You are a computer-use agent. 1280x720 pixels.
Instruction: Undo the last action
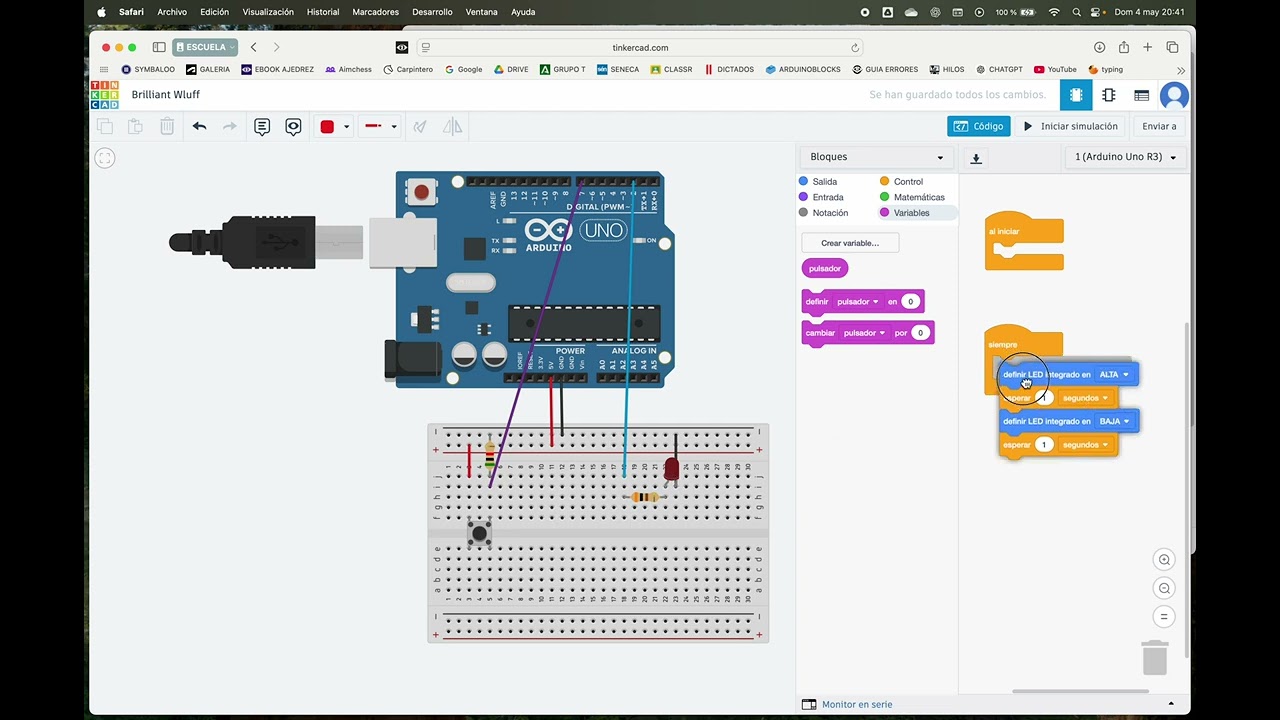199,126
